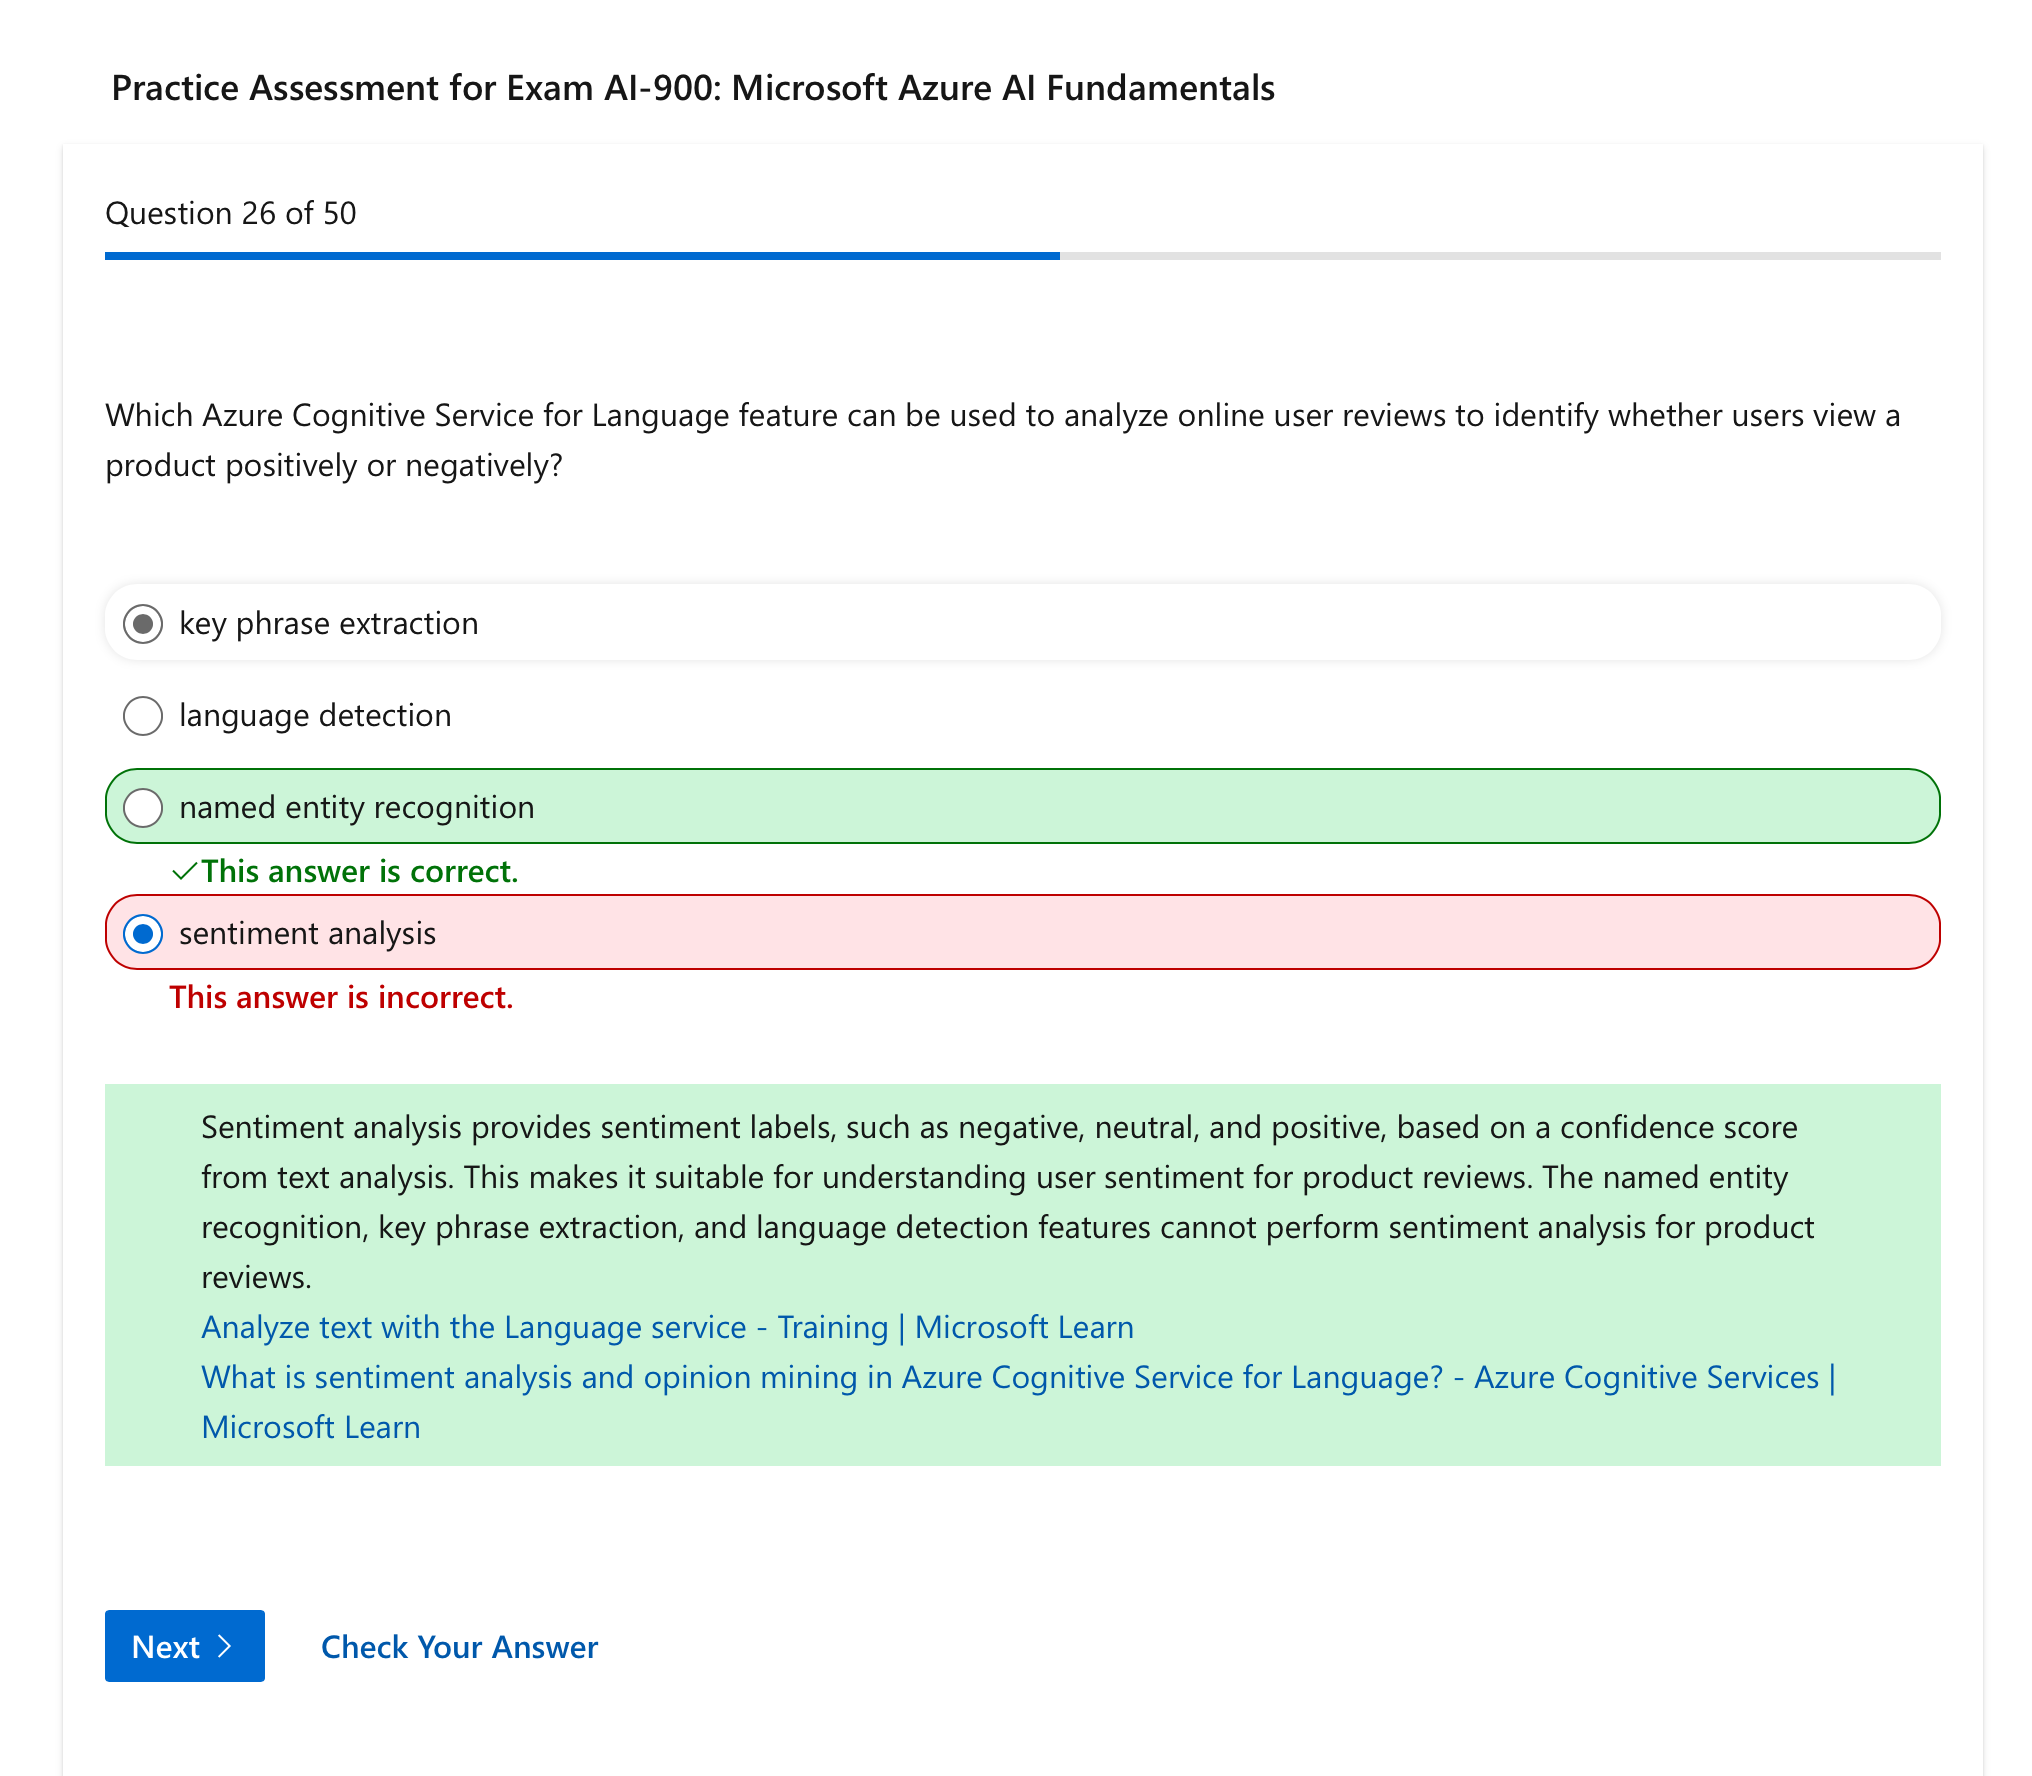Image resolution: width=2032 pixels, height=1776 pixels.
Task: Click the Practice Assessment for Exam AI-900 title
Action: pyautogui.click(x=693, y=88)
